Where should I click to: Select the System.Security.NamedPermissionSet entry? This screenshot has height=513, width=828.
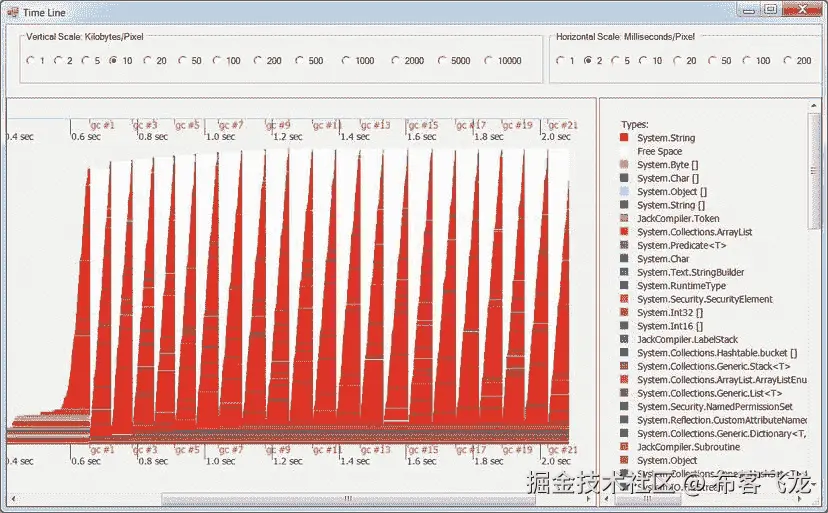(x=715, y=407)
